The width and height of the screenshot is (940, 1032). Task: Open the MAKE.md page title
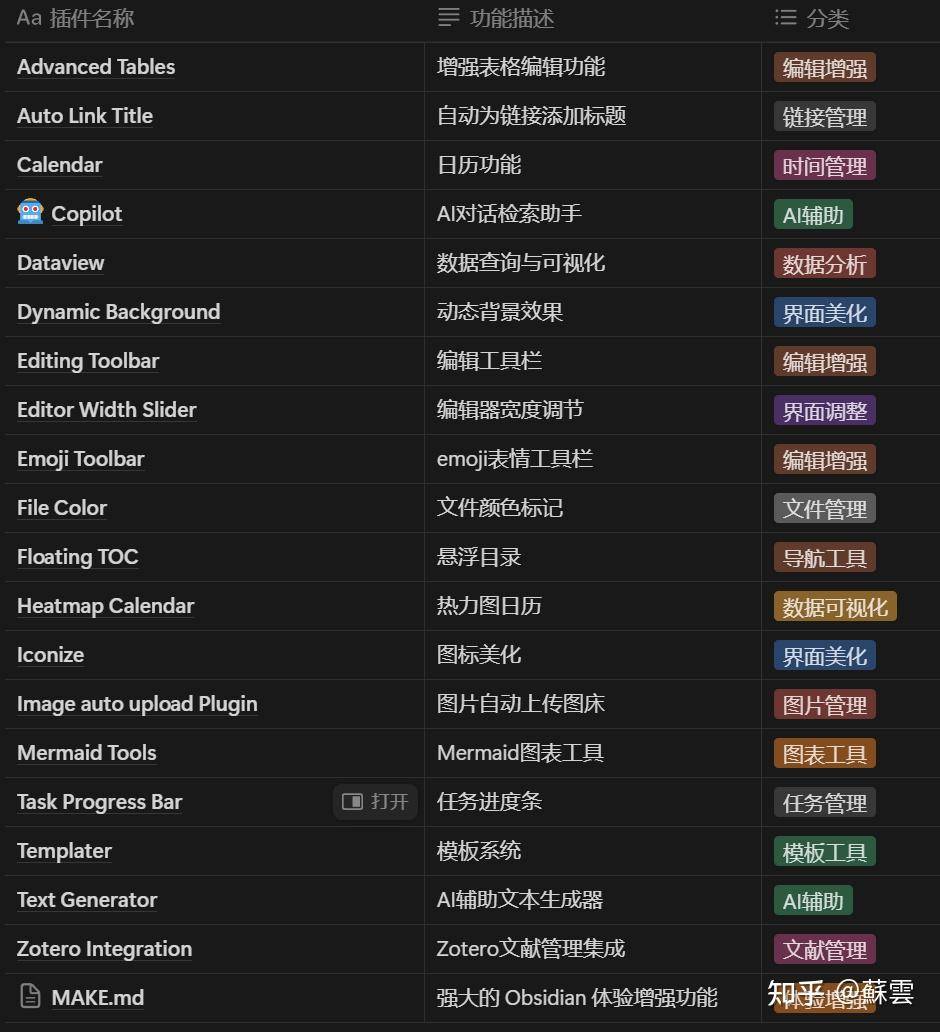(x=98, y=998)
